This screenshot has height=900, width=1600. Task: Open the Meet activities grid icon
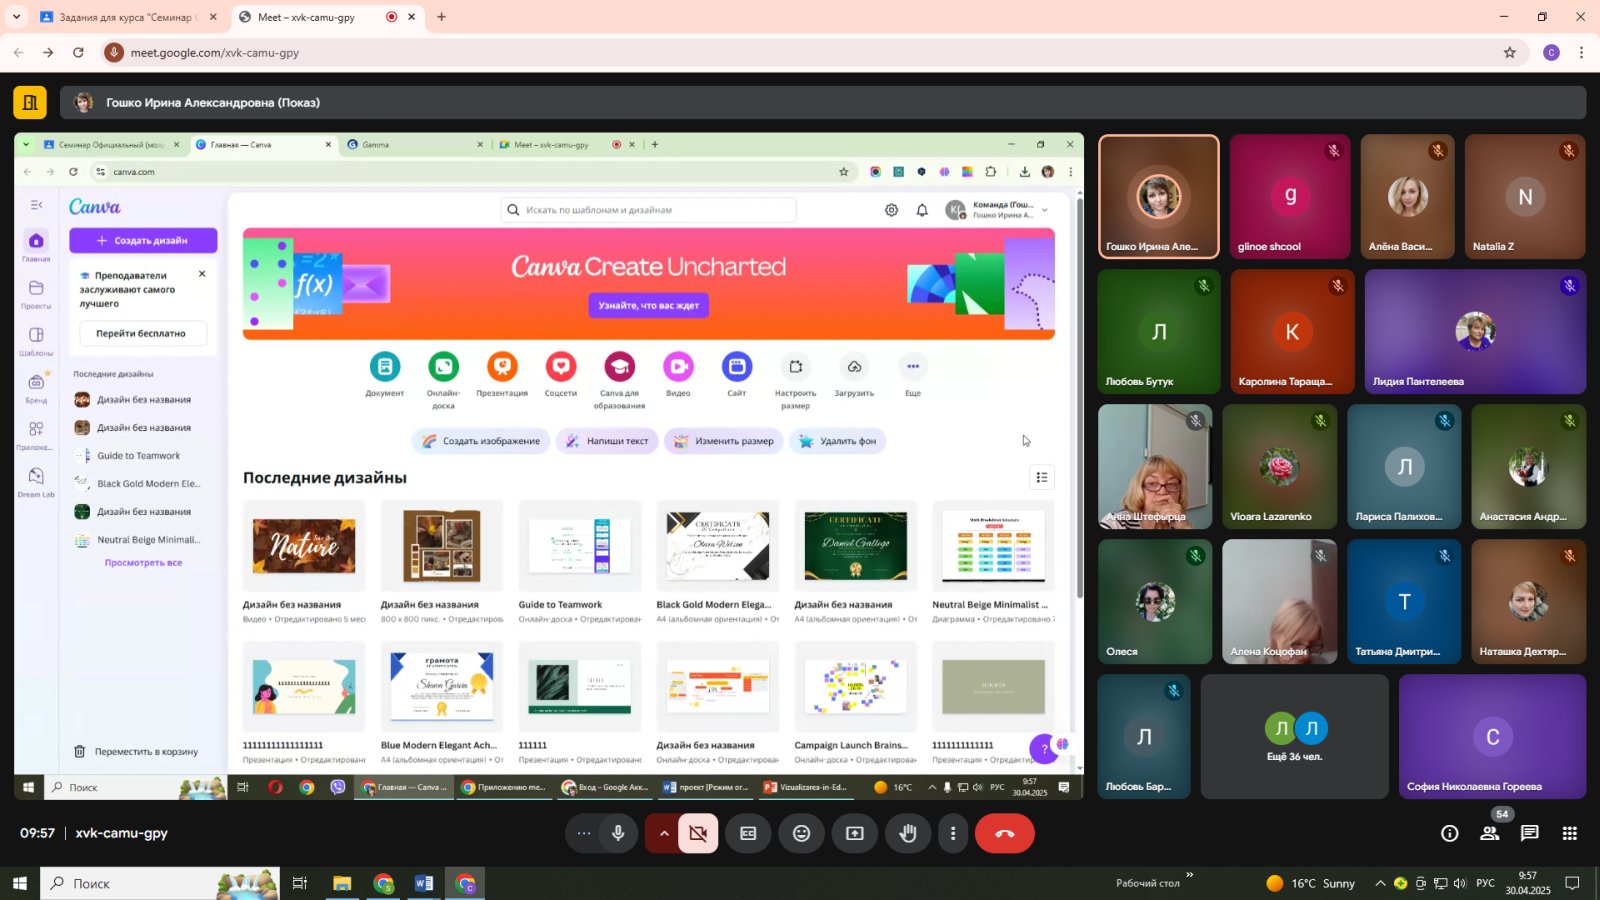pyautogui.click(x=1570, y=833)
